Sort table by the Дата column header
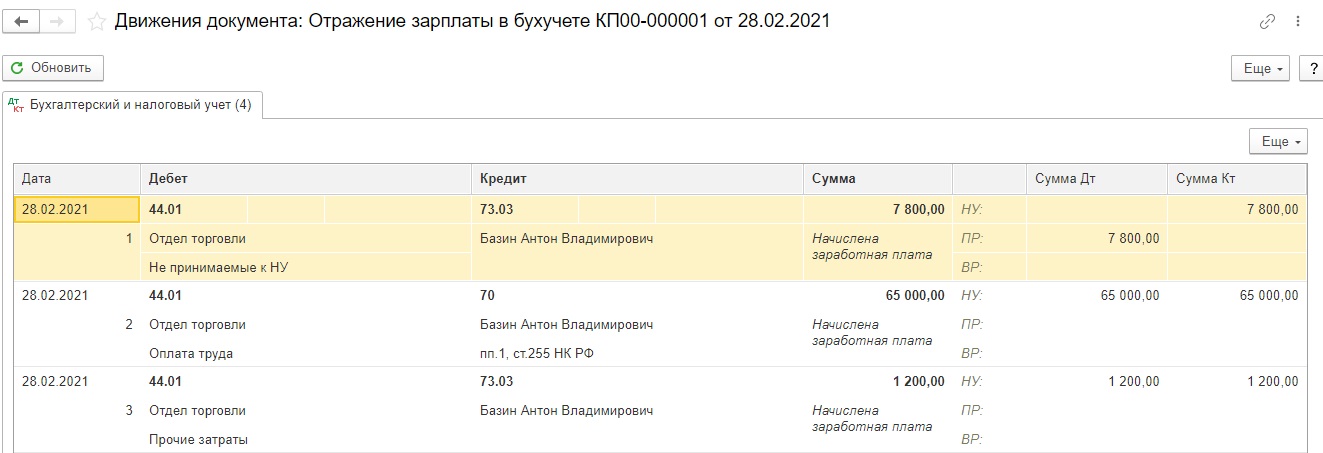Image resolution: width=1323 pixels, height=453 pixels. click(x=76, y=179)
